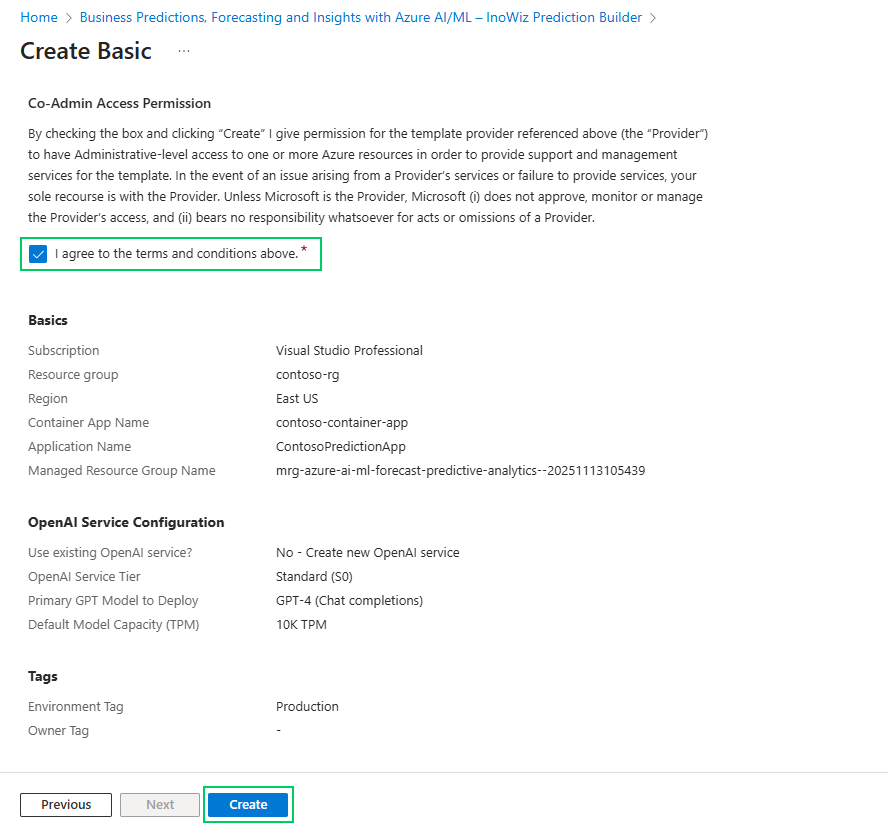Toggle the agree to terms checkbox
888x829 pixels.
point(38,254)
